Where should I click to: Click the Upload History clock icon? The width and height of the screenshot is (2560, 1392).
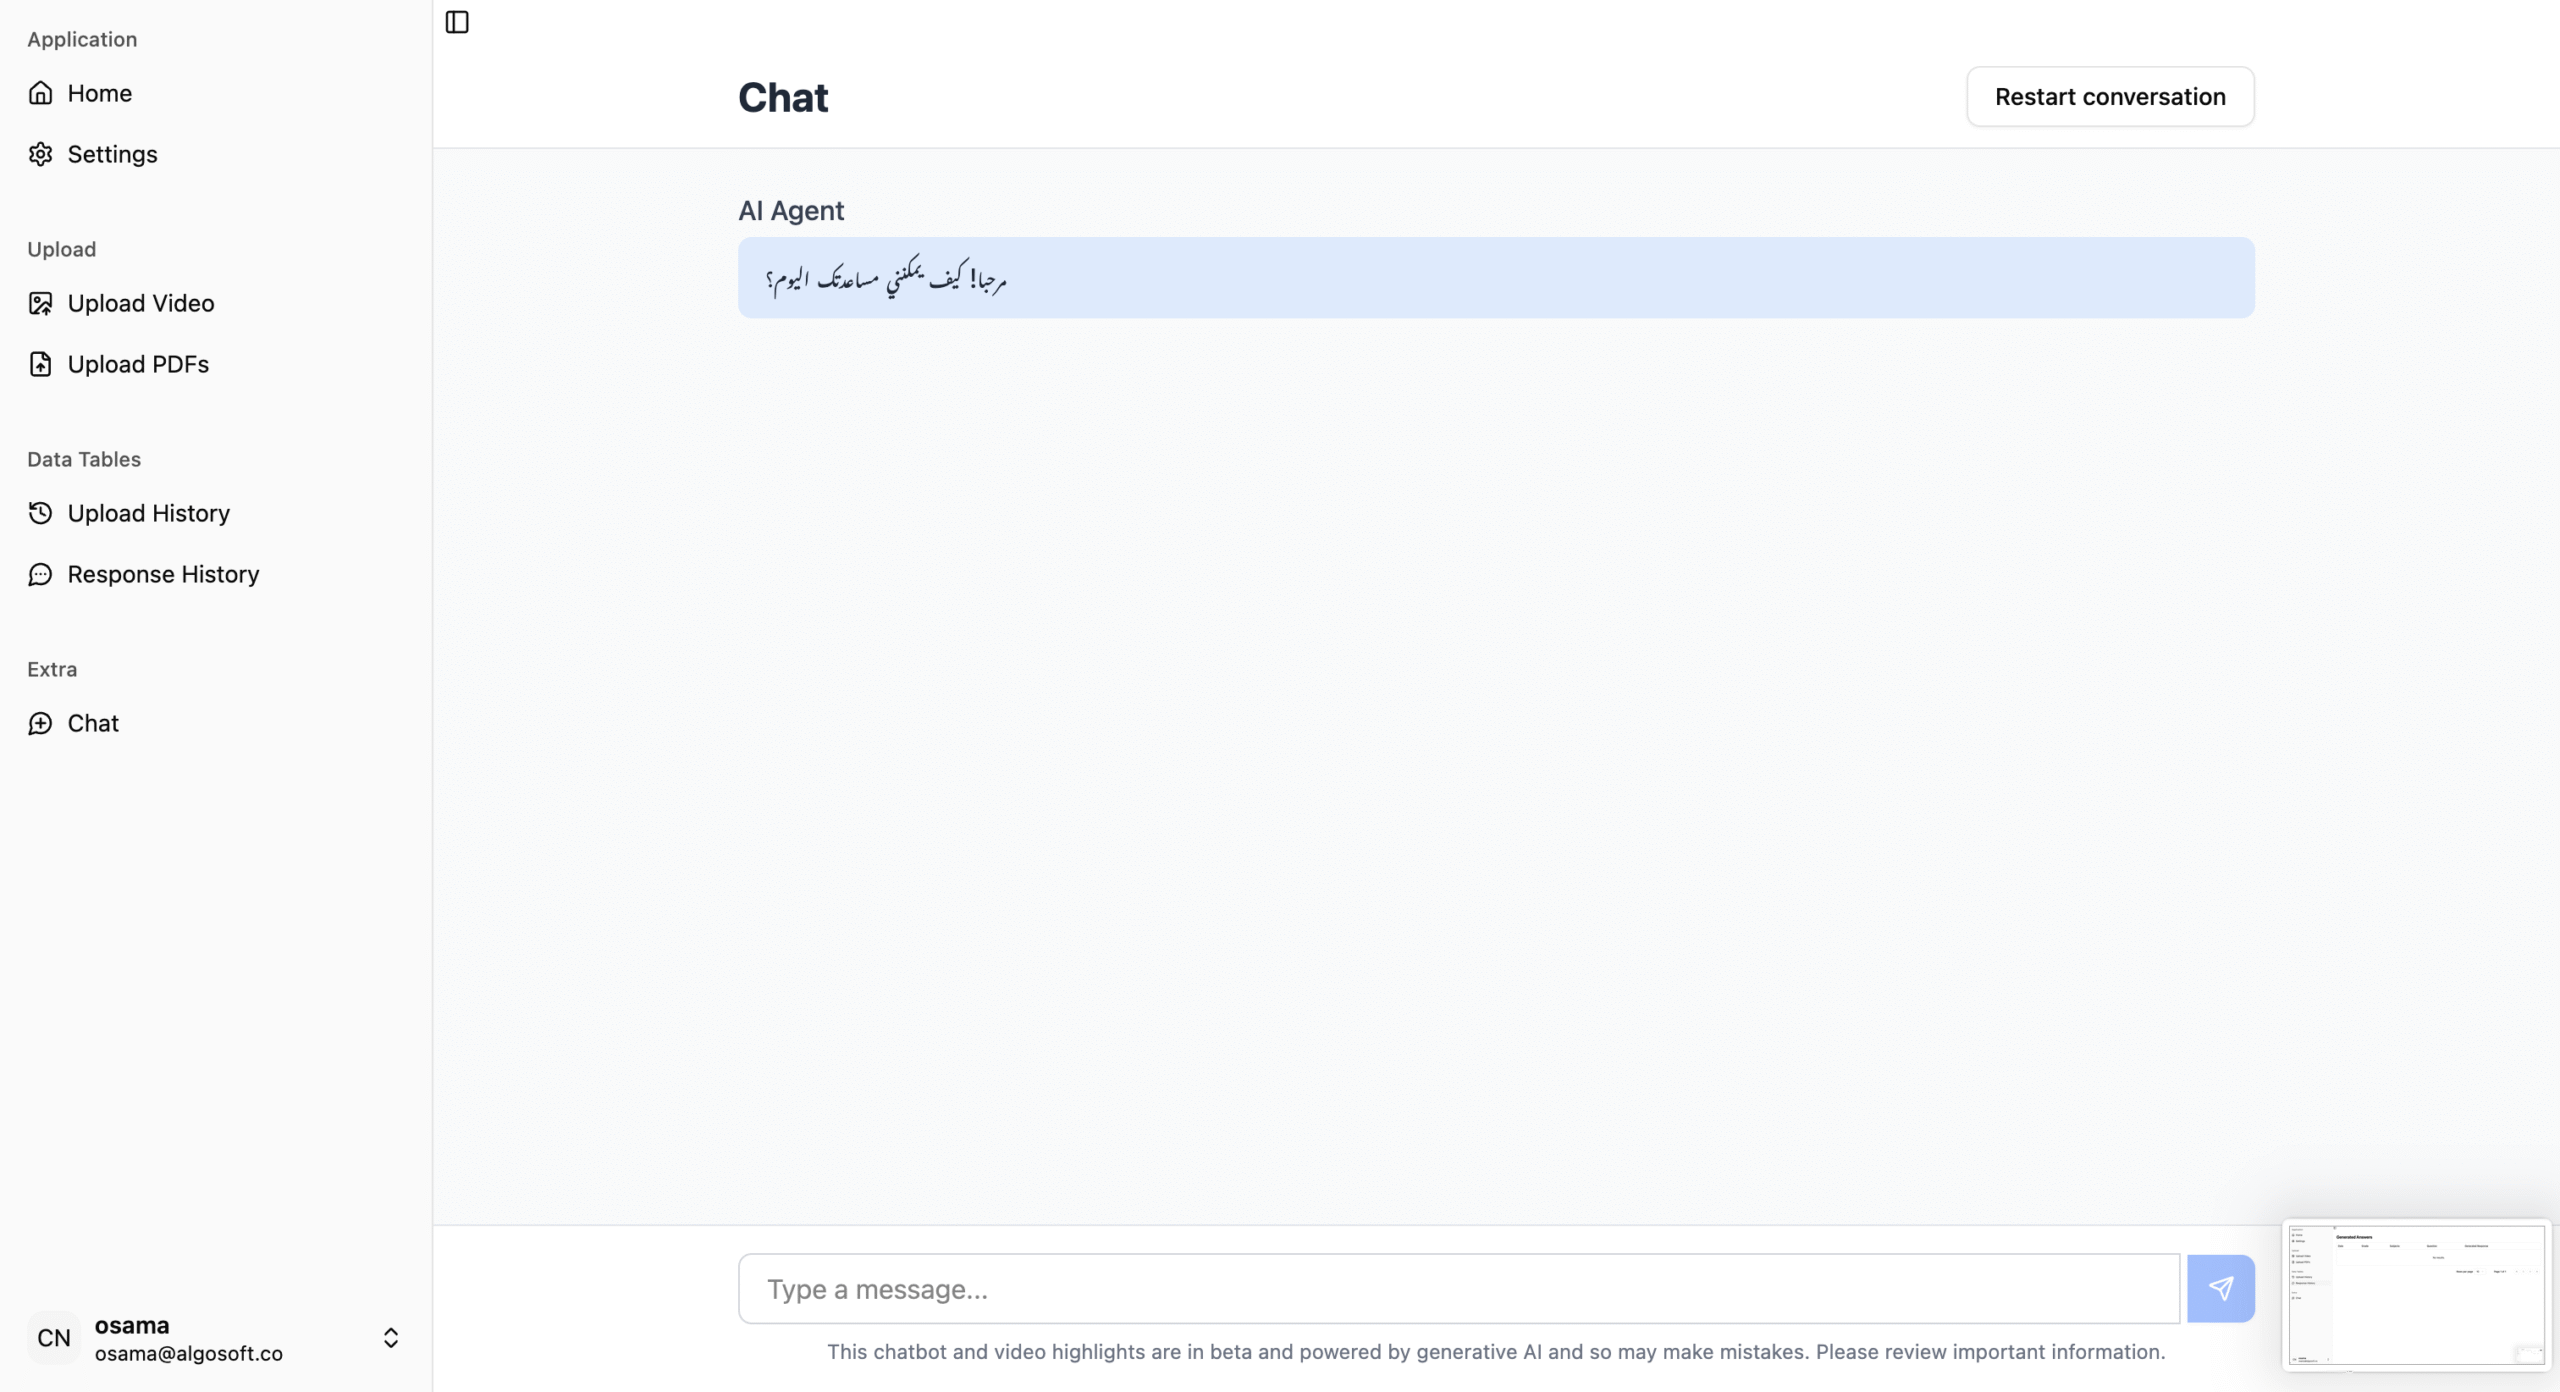[x=40, y=513]
